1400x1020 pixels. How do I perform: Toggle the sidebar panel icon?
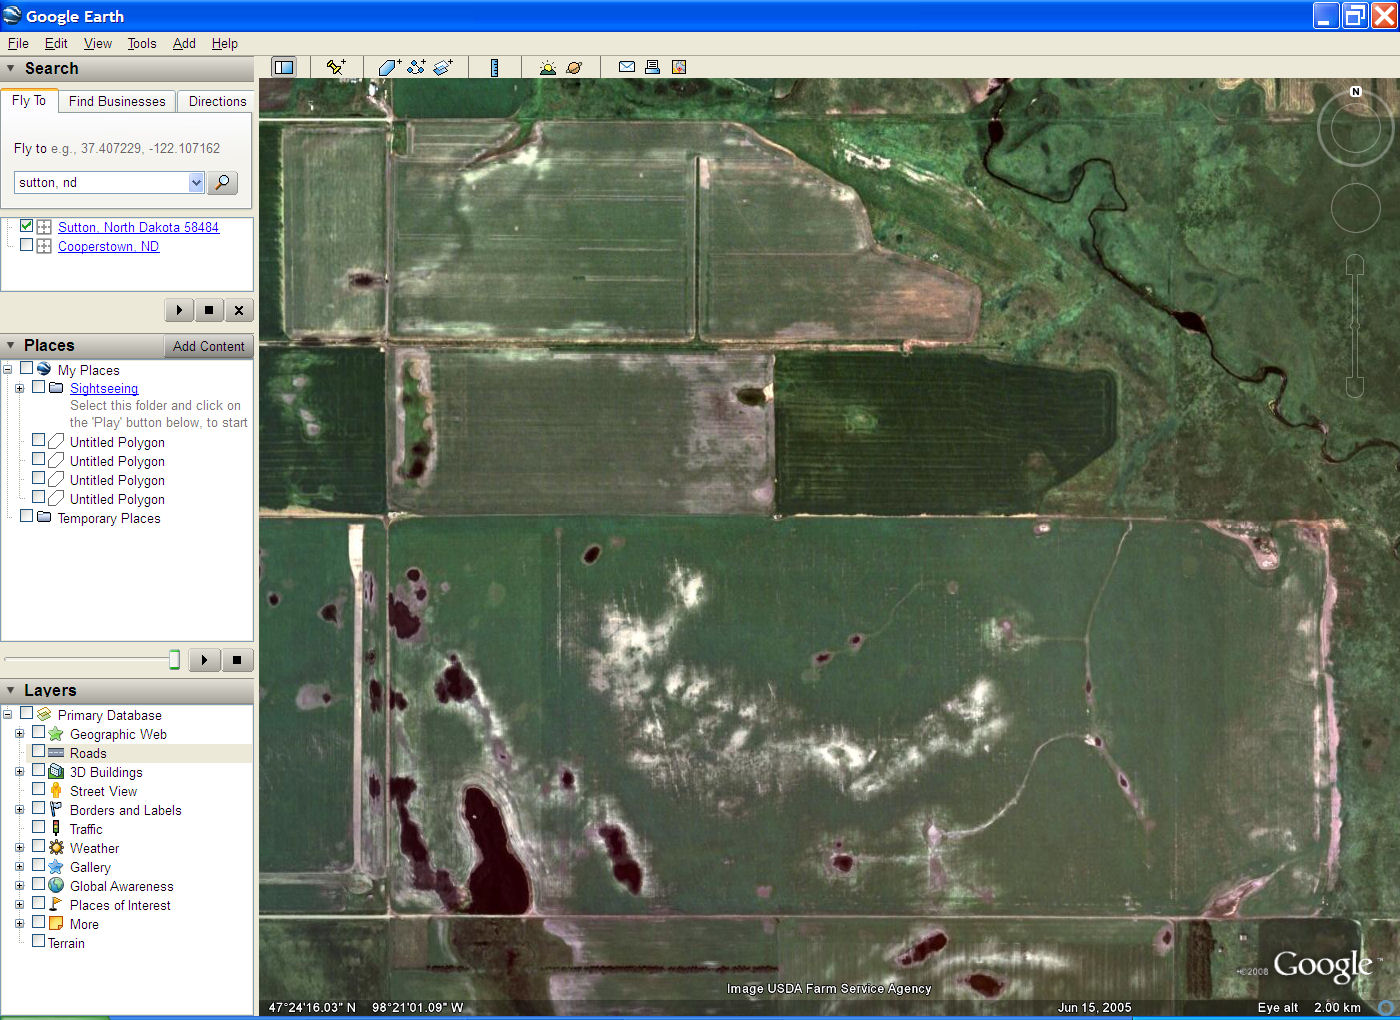click(x=284, y=67)
